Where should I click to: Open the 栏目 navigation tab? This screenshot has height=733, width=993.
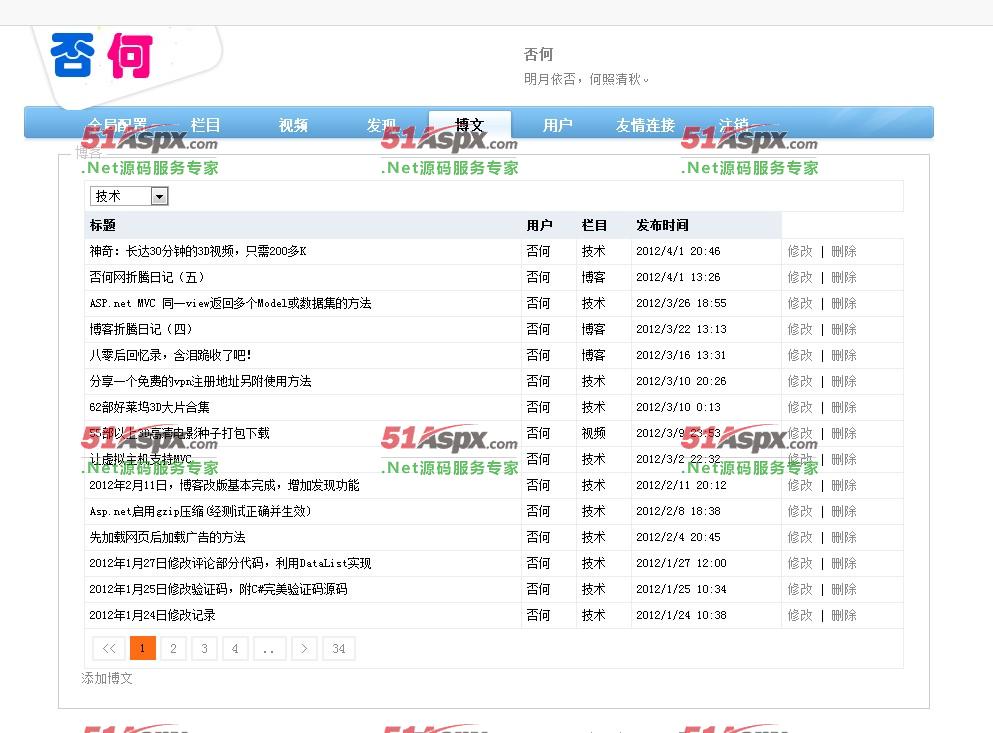click(x=205, y=125)
